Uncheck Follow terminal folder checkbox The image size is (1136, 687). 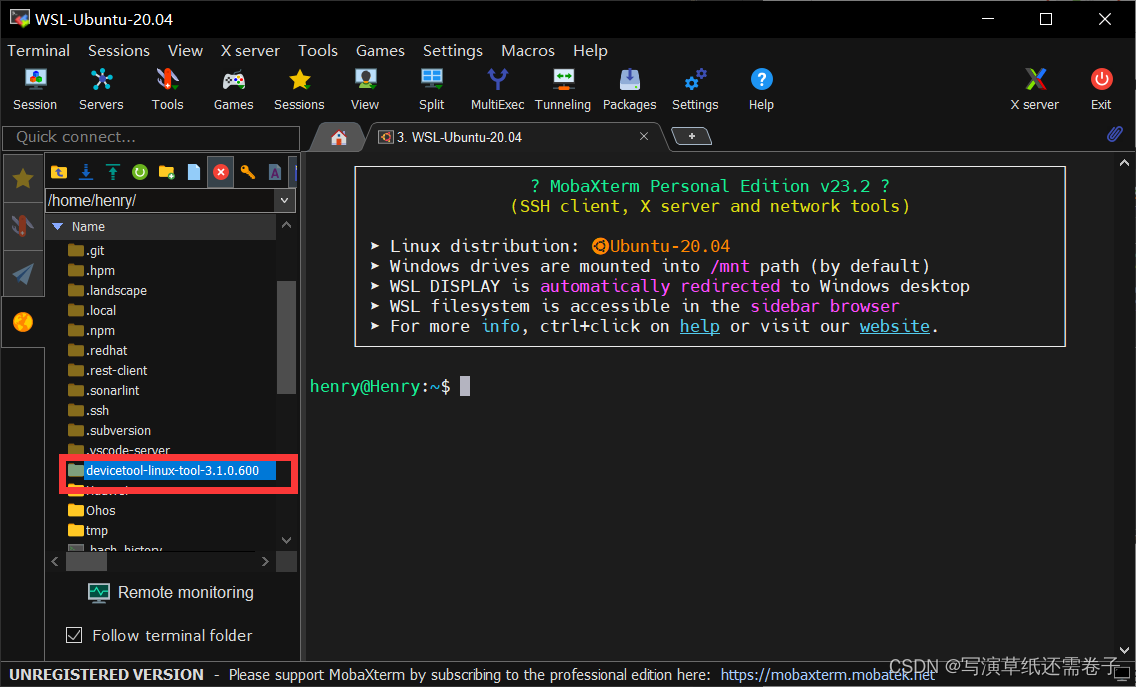click(x=74, y=636)
